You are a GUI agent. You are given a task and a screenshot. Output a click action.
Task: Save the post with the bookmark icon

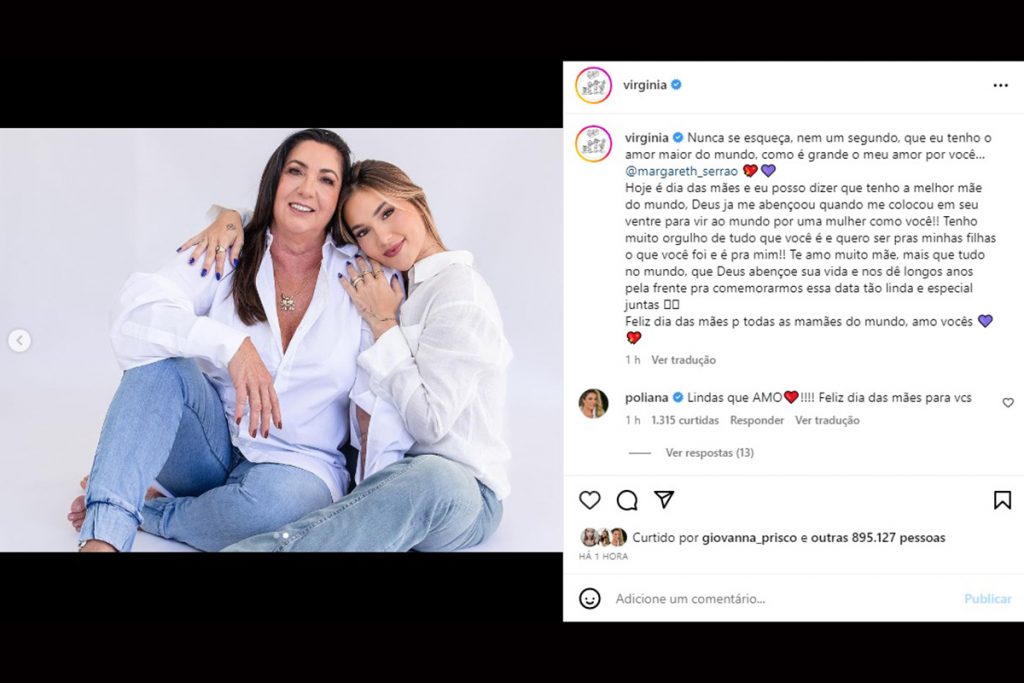click(1002, 500)
